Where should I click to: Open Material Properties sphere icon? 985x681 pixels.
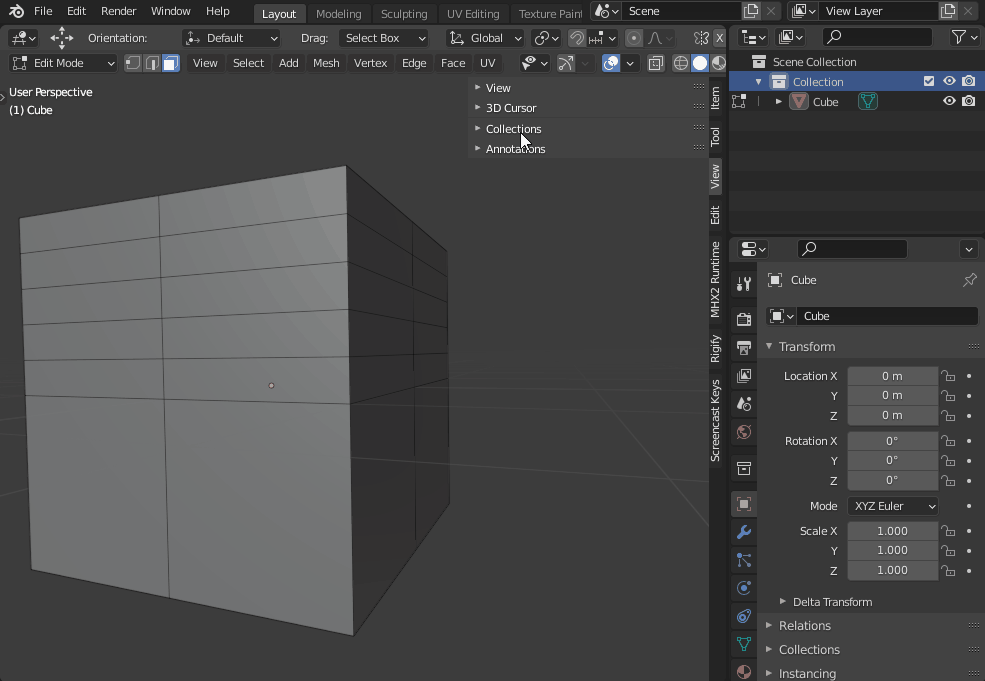tap(743, 672)
